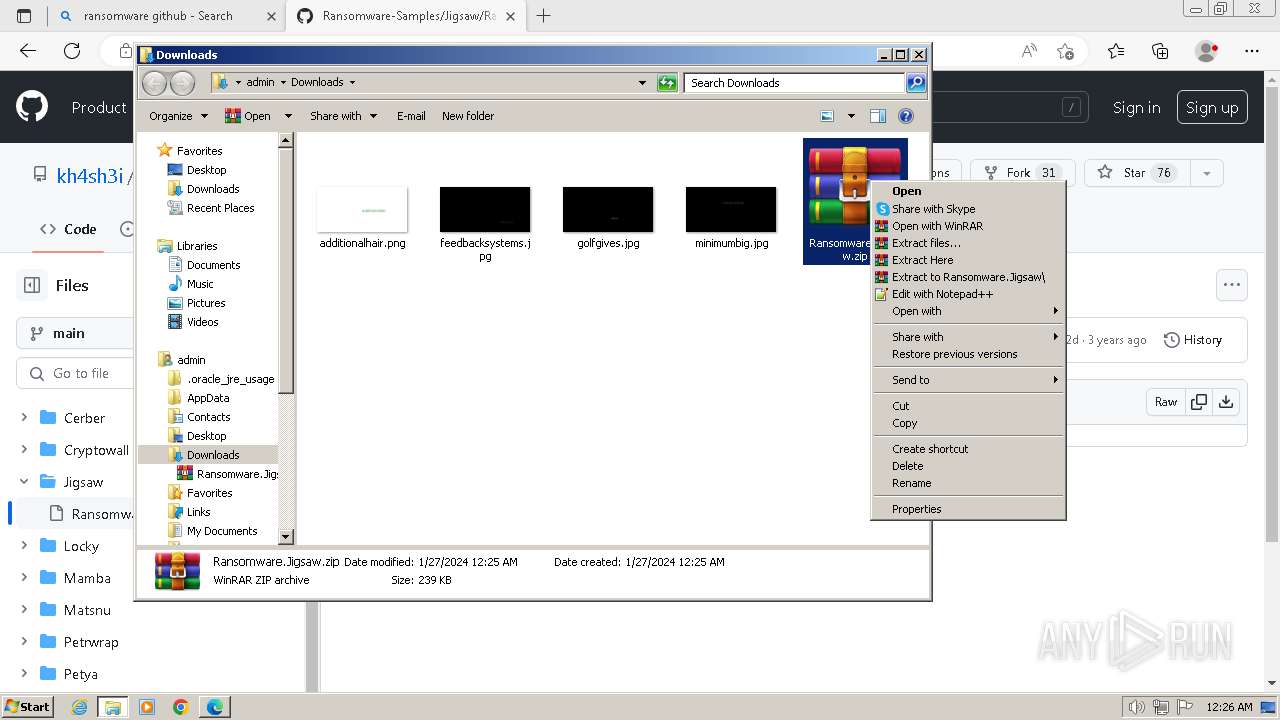The width and height of the screenshot is (1280, 720).
Task: Click download raw file icon
Action: click(x=1226, y=402)
